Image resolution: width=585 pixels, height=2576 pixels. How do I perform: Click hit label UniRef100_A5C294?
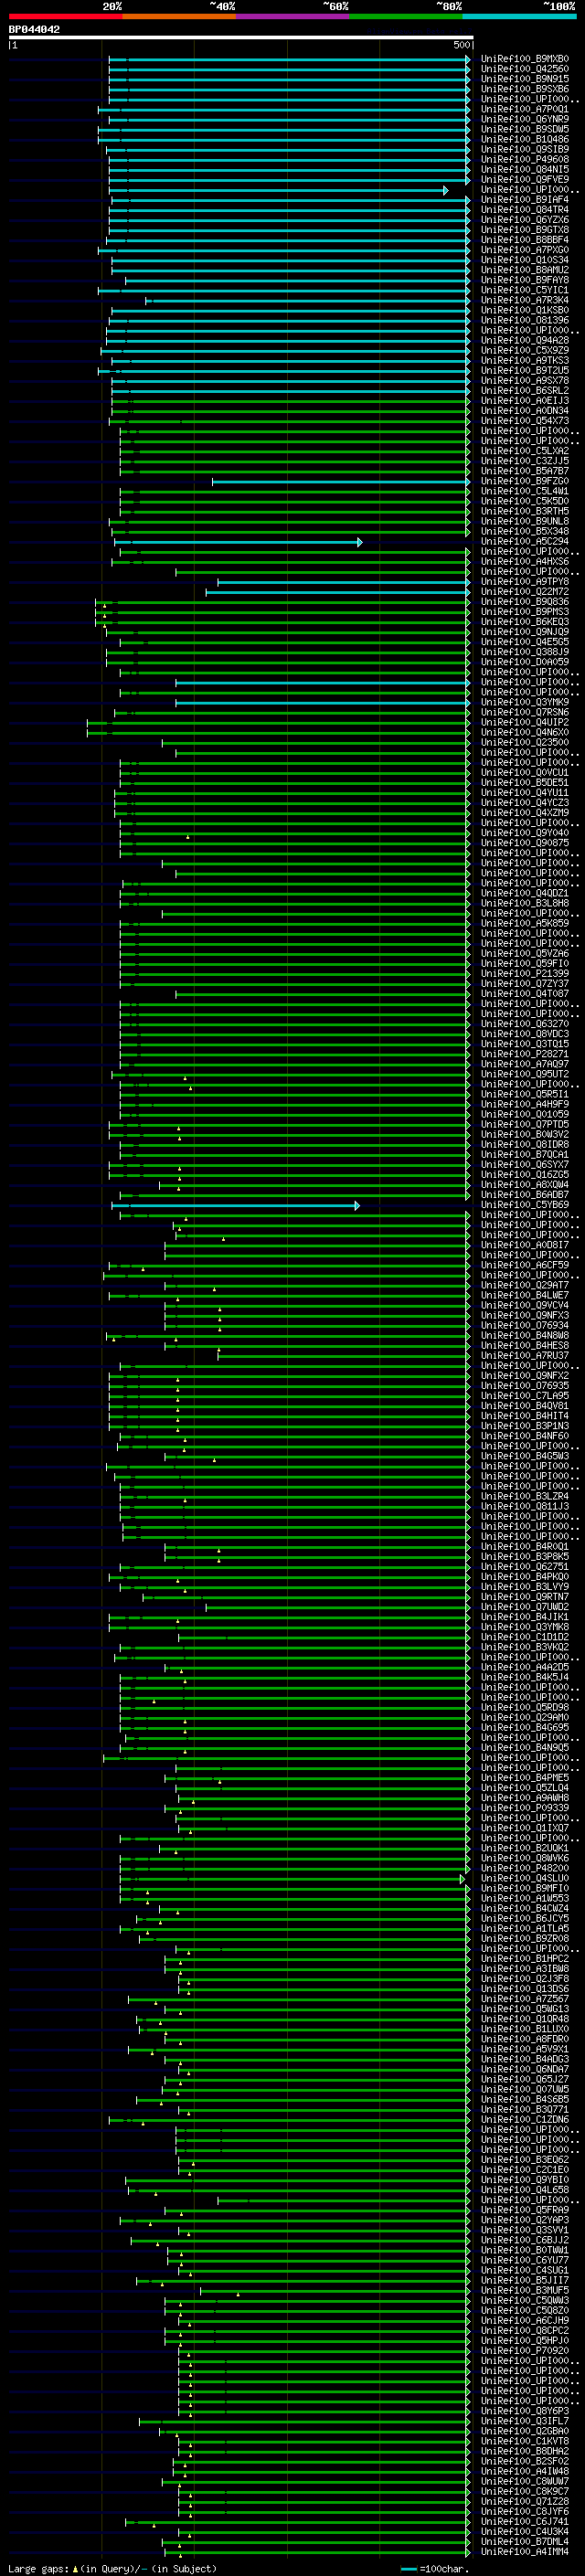(x=525, y=542)
